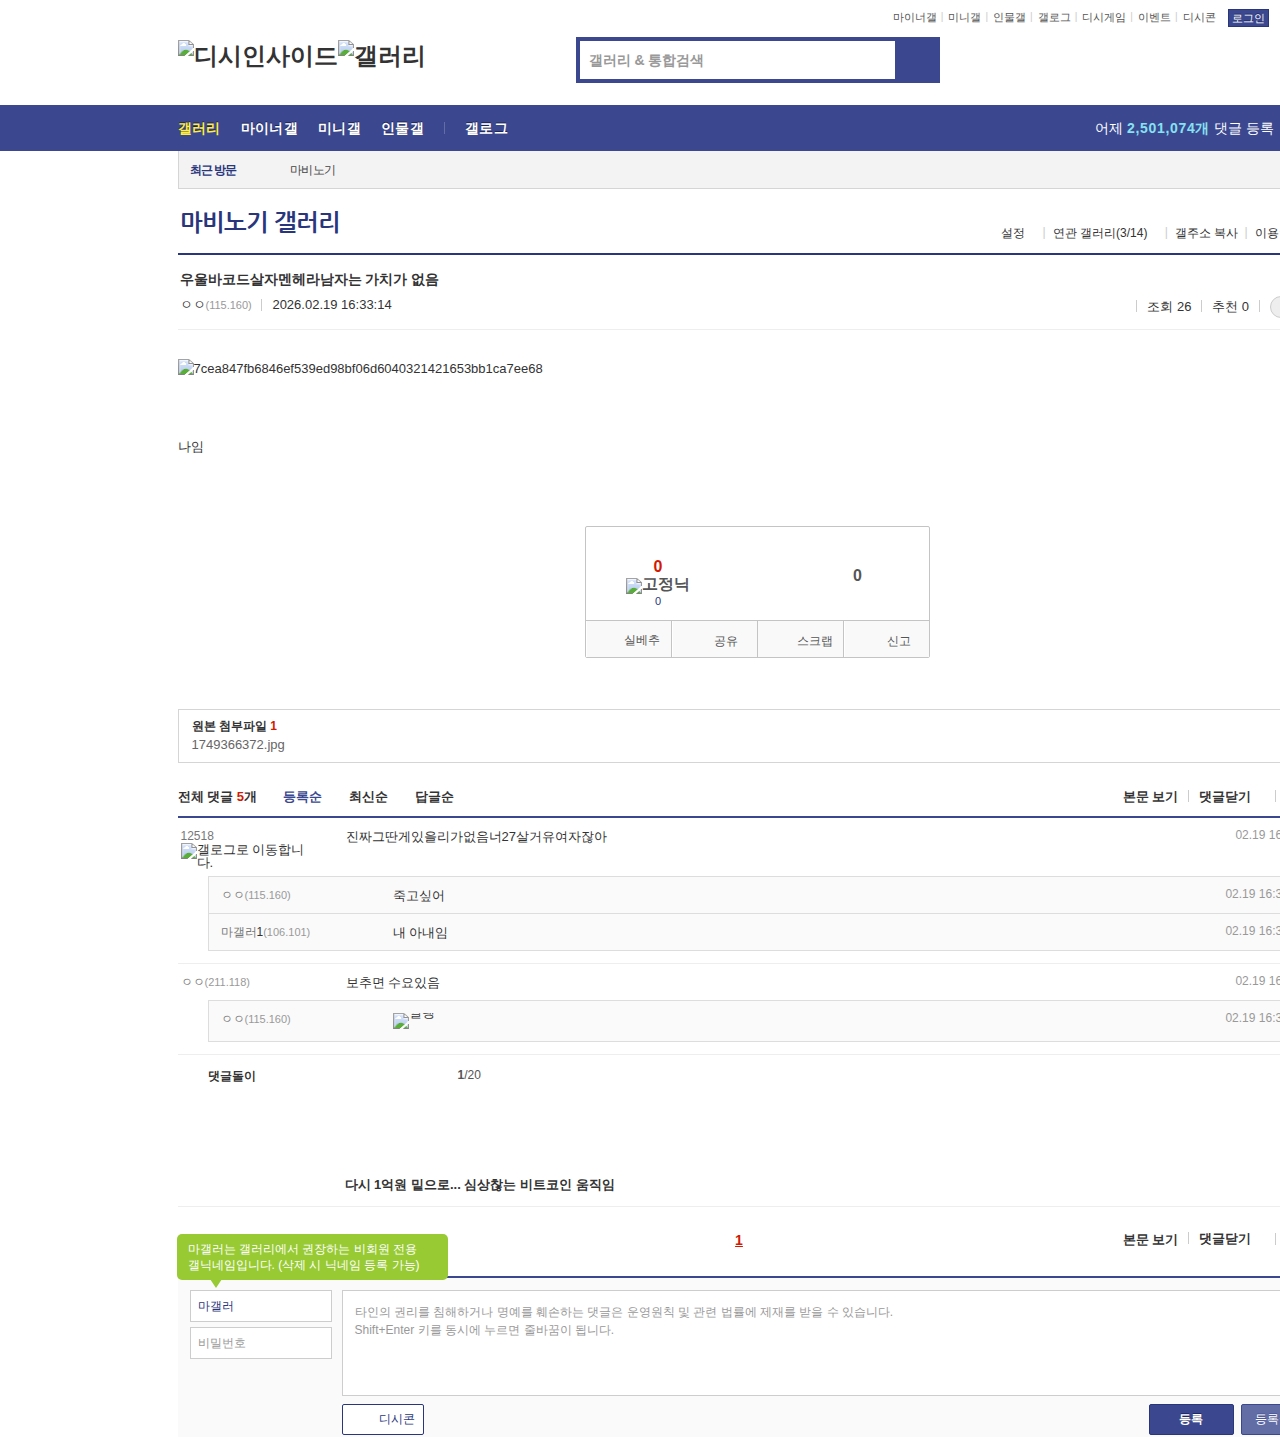Open the 설정 gallery settings menu

point(1013,233)
